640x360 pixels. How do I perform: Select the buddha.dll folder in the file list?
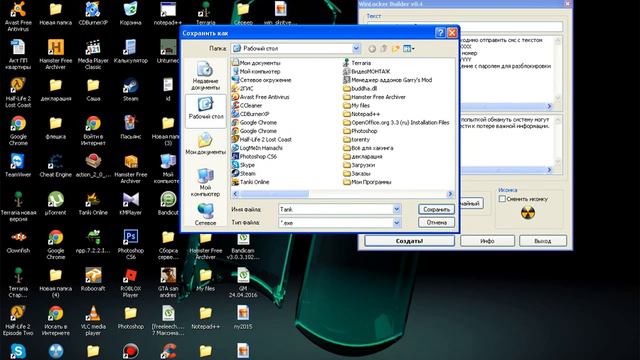(x=360, y=88)
